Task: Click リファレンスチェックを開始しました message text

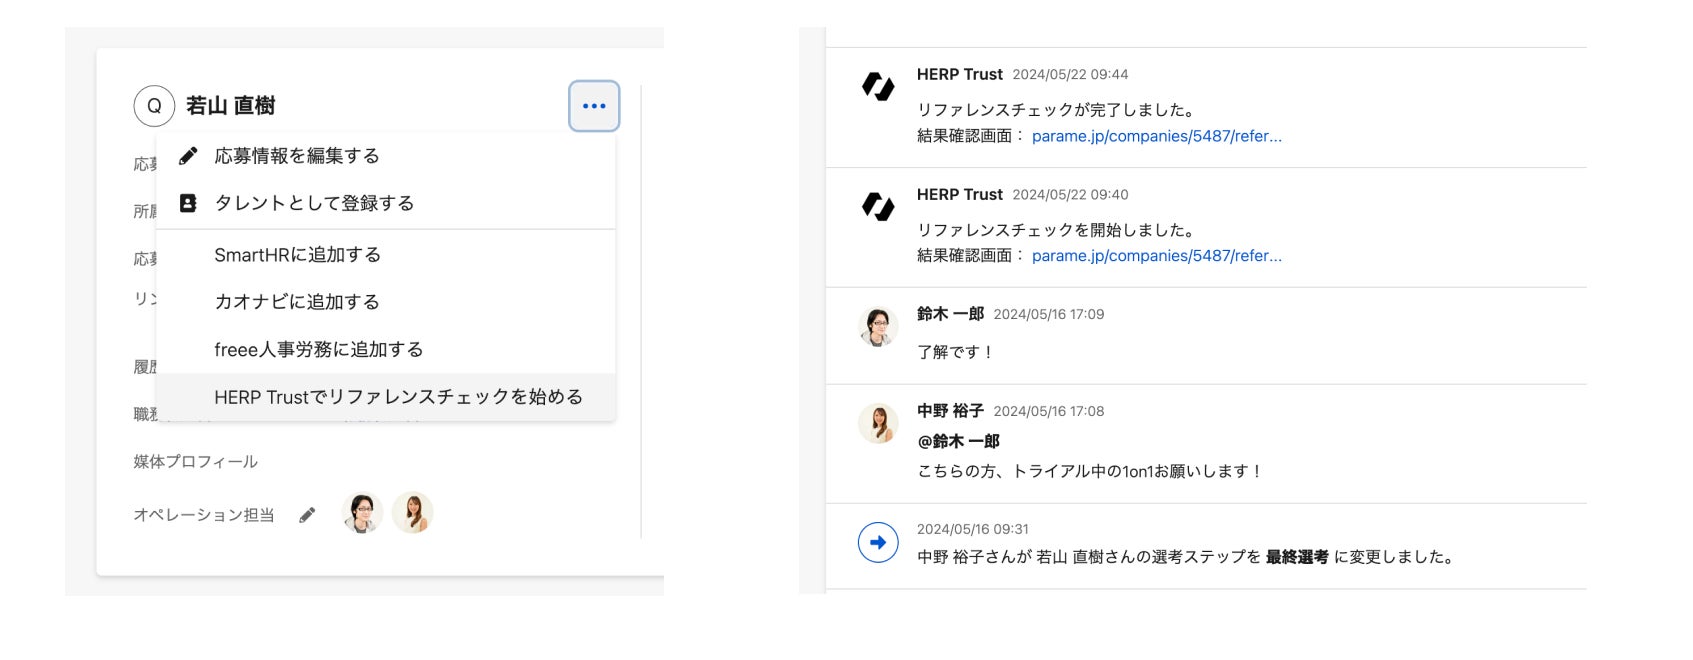Action: pyautogui.click(x=1056, y=230)
